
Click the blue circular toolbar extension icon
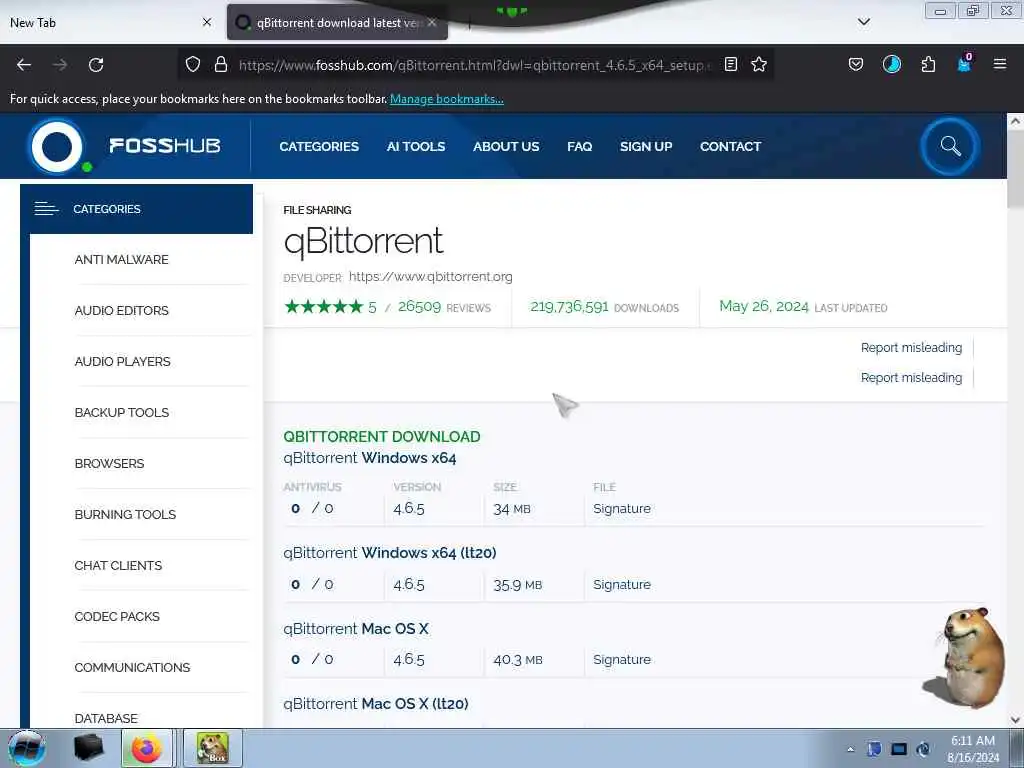[891, 64]
